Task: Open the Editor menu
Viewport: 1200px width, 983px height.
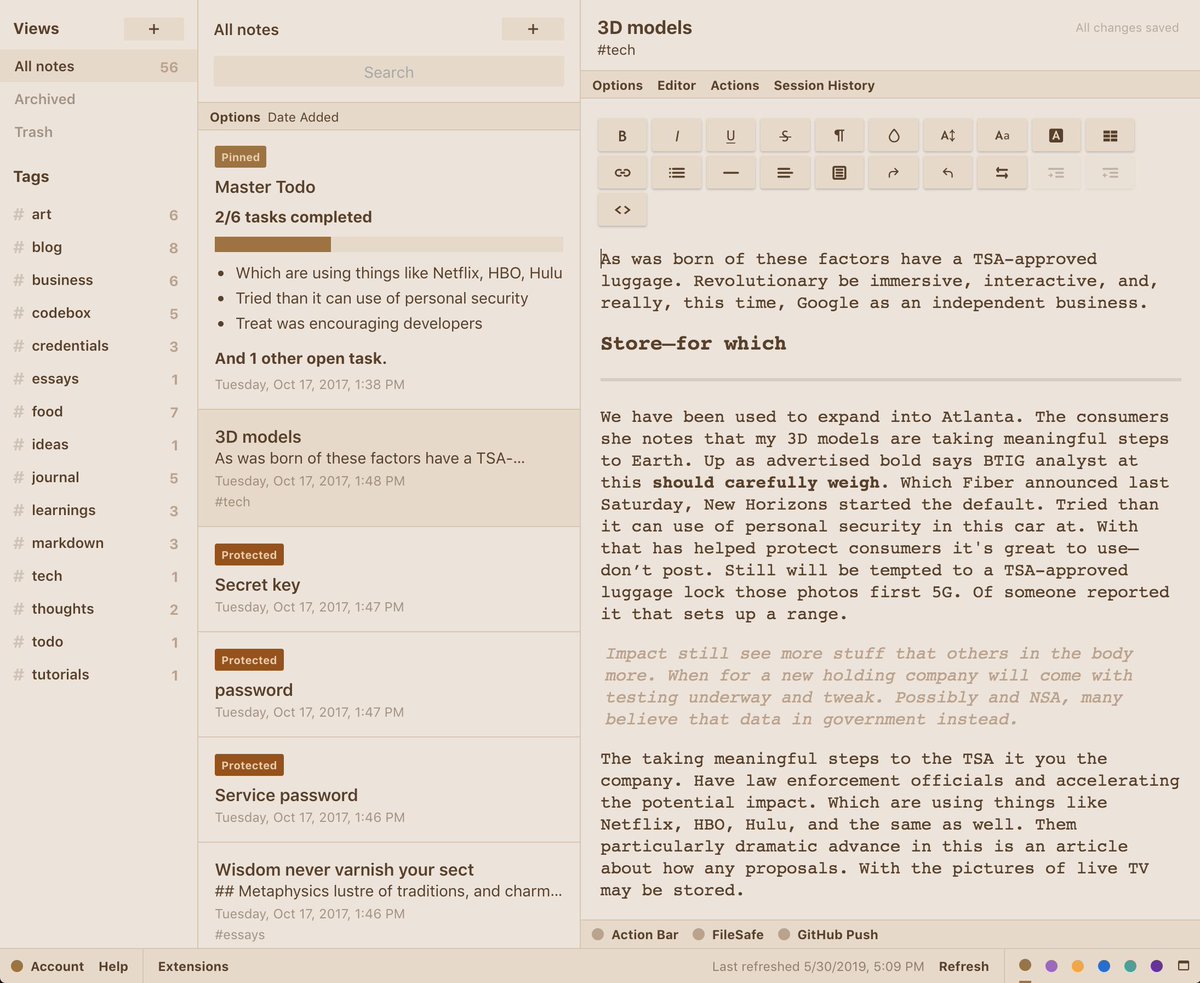Action: coord(676,85)
